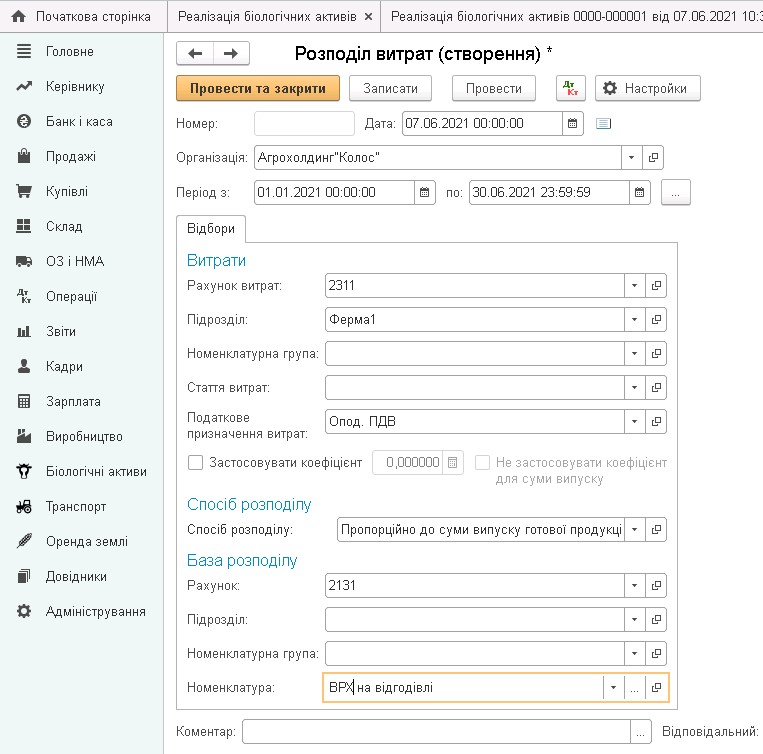Click the Дт/Кт postings icon button
This screenshot has width=763, height=754.
pos(571,88)
